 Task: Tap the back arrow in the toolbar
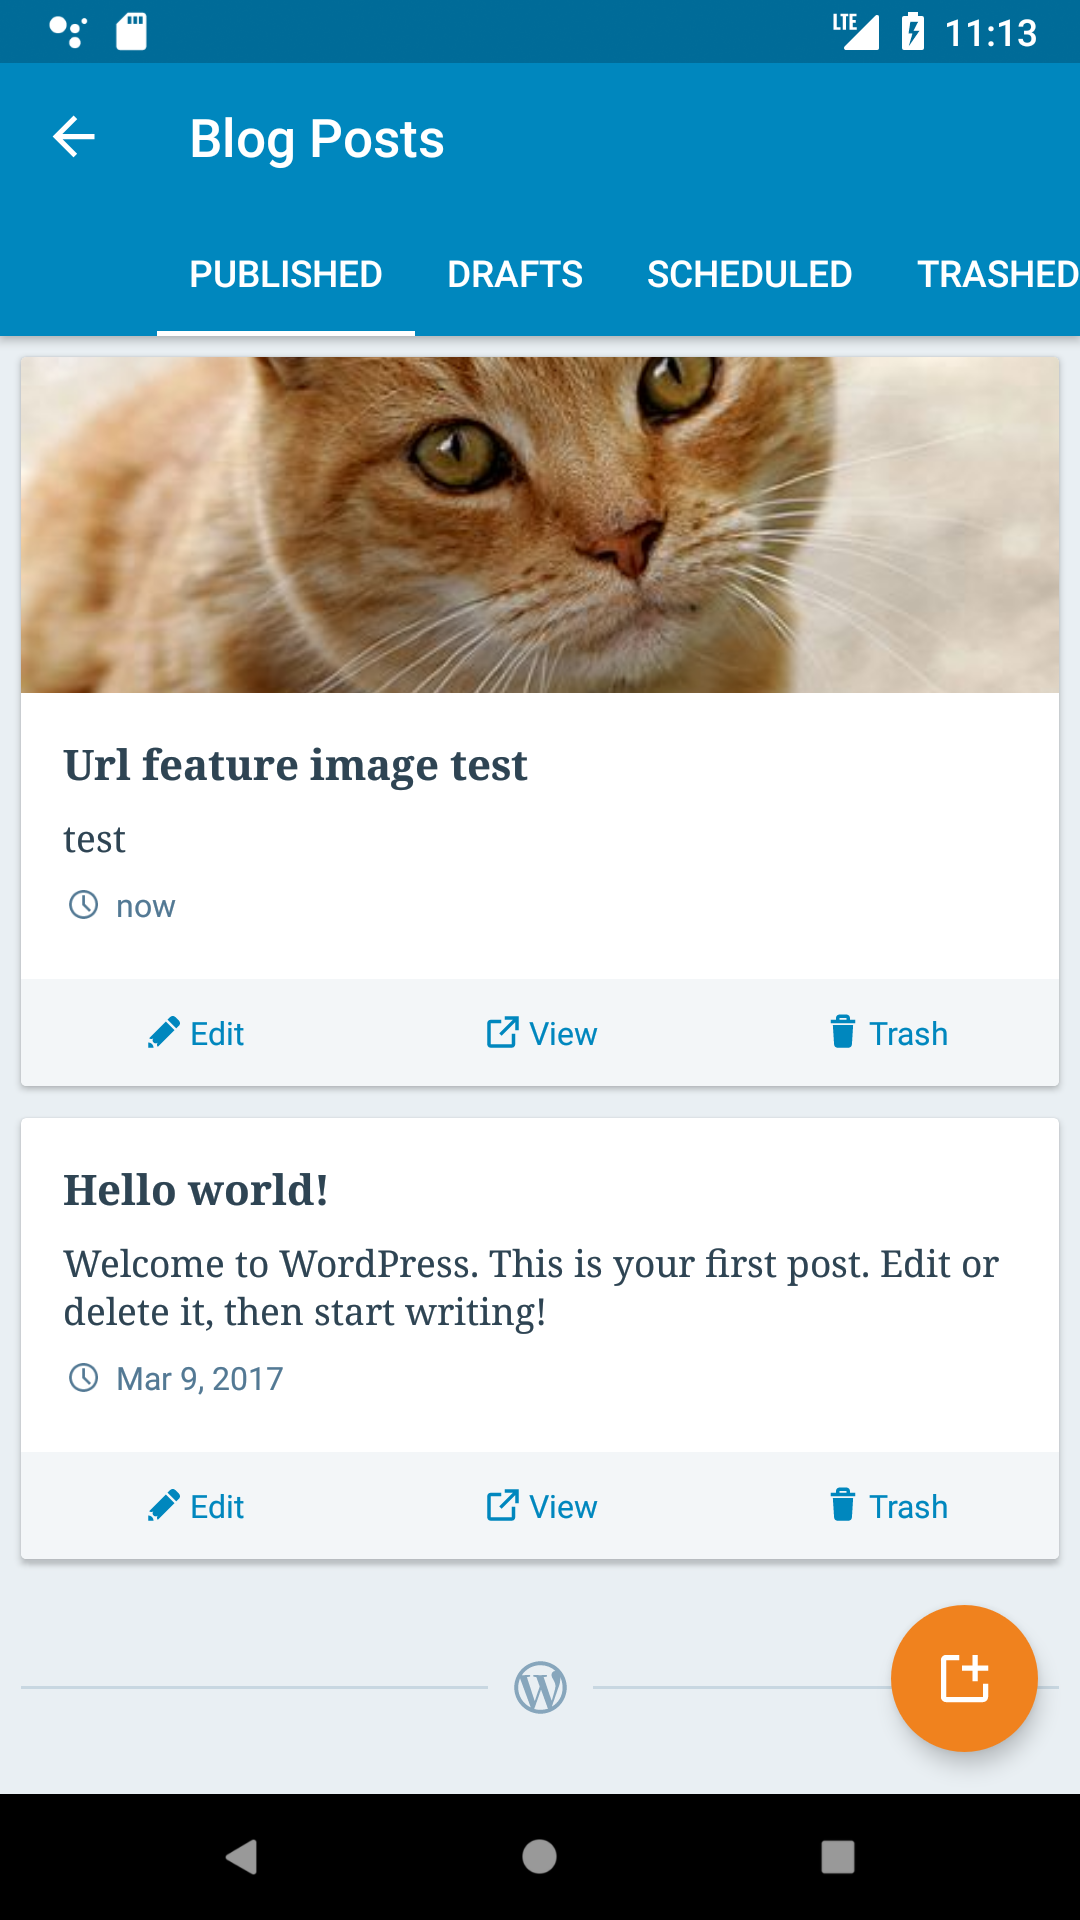[73, 137]
